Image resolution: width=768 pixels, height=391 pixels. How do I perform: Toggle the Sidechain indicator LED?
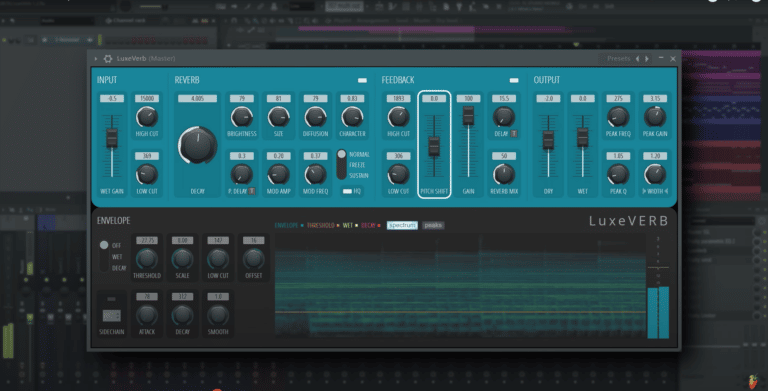coord(112,299)
